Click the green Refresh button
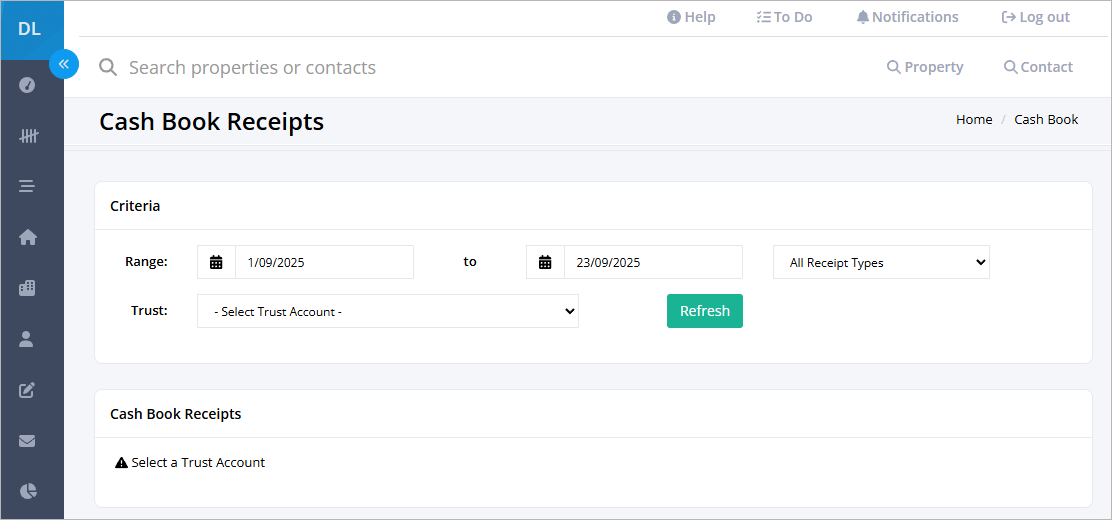Screen dimensions: 1112x520 tap(705, 311)
